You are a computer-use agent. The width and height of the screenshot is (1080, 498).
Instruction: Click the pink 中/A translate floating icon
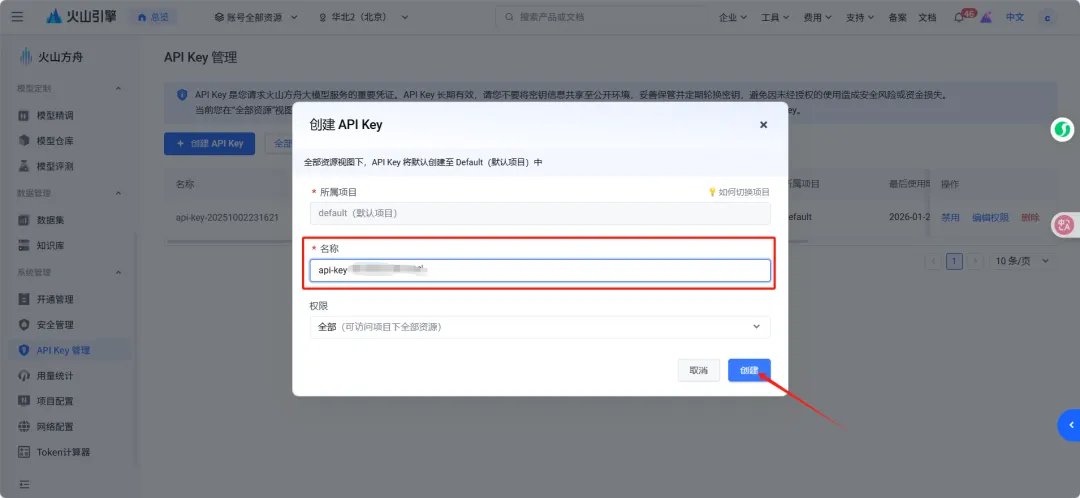[1064, 225]
